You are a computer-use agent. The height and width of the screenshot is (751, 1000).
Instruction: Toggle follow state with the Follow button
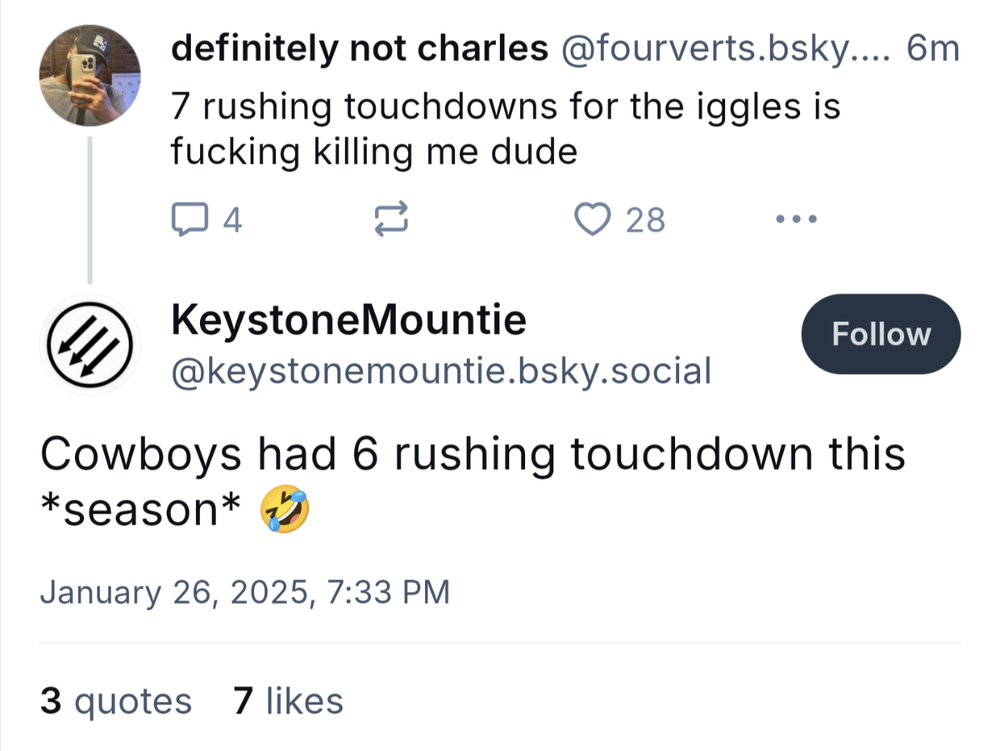(x=880, y=334)
